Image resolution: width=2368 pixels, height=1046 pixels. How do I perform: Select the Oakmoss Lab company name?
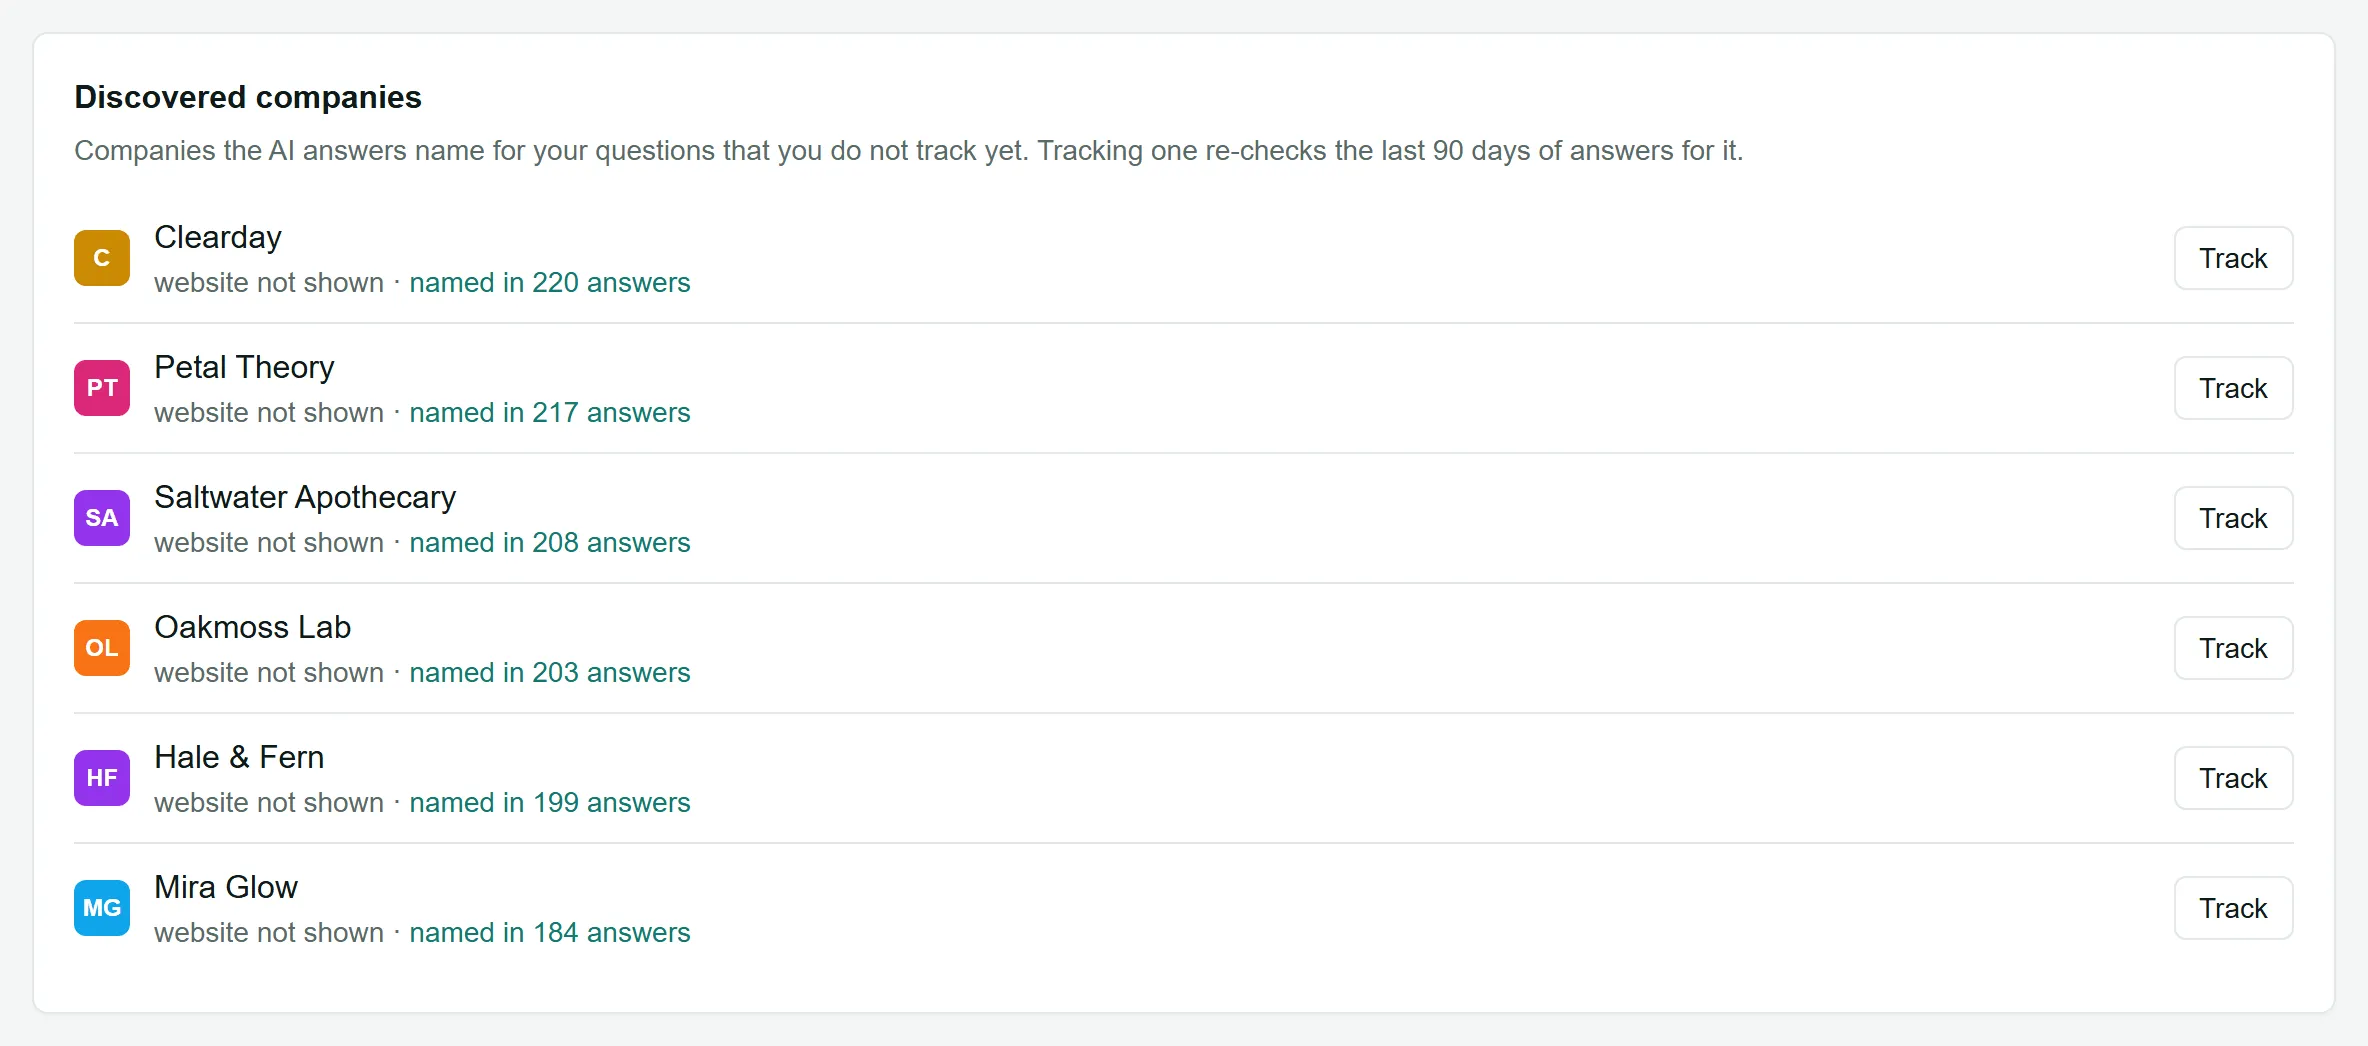tap(252, 627)
